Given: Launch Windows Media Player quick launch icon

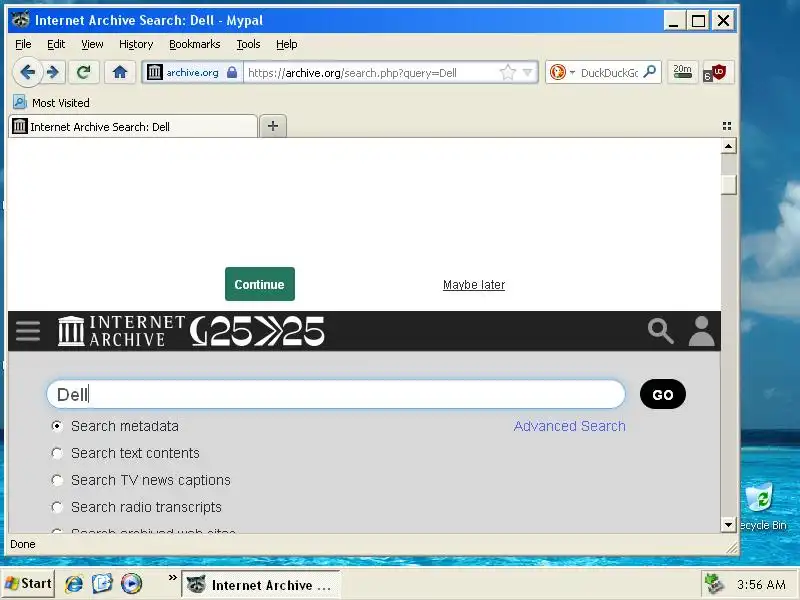Looking at the screenshot, I should click(131, 584).
